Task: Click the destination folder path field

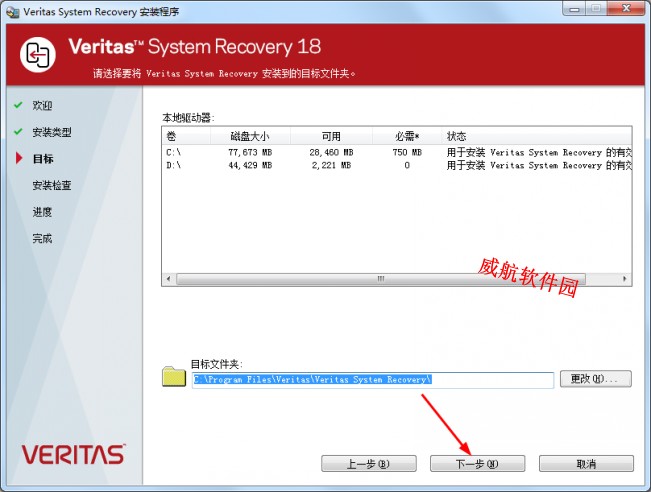Action: point(373,380)
